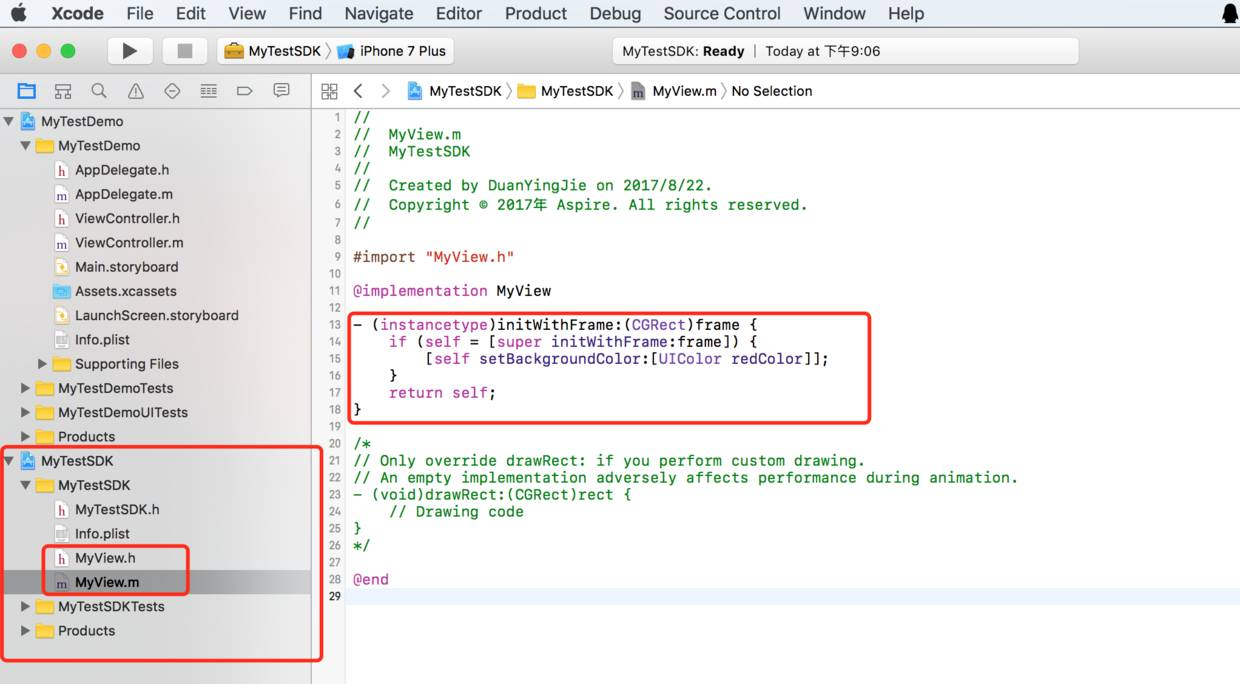Image resolution: width=1240 pixels, height=684 pixels.
Task: Open the Project navigator folder icon
Action: [27, 91]
